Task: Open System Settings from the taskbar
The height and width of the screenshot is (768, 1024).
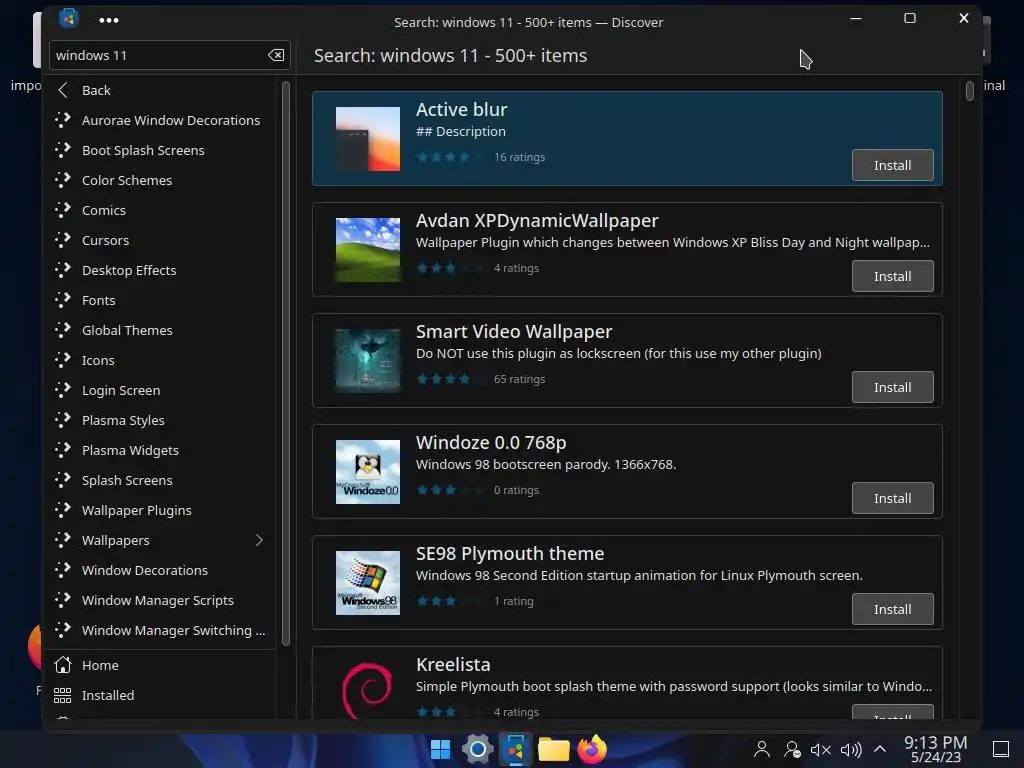Action: 477,750
